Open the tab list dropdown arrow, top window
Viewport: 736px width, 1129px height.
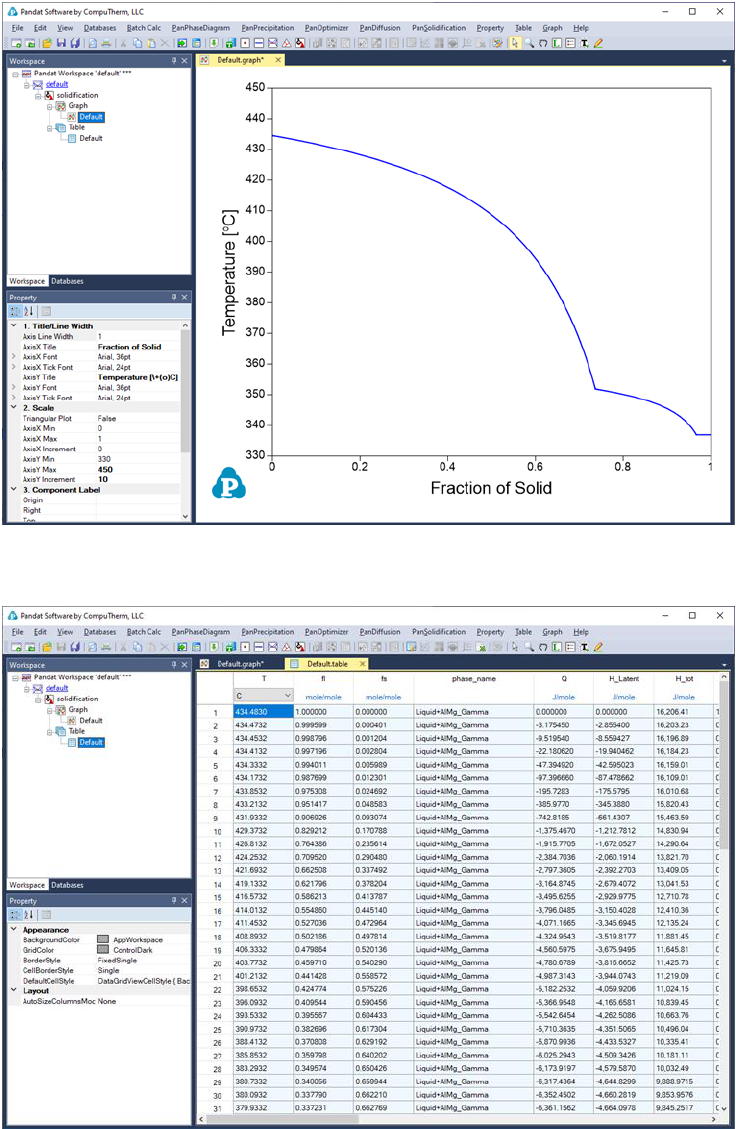click(x=724, y=61)
